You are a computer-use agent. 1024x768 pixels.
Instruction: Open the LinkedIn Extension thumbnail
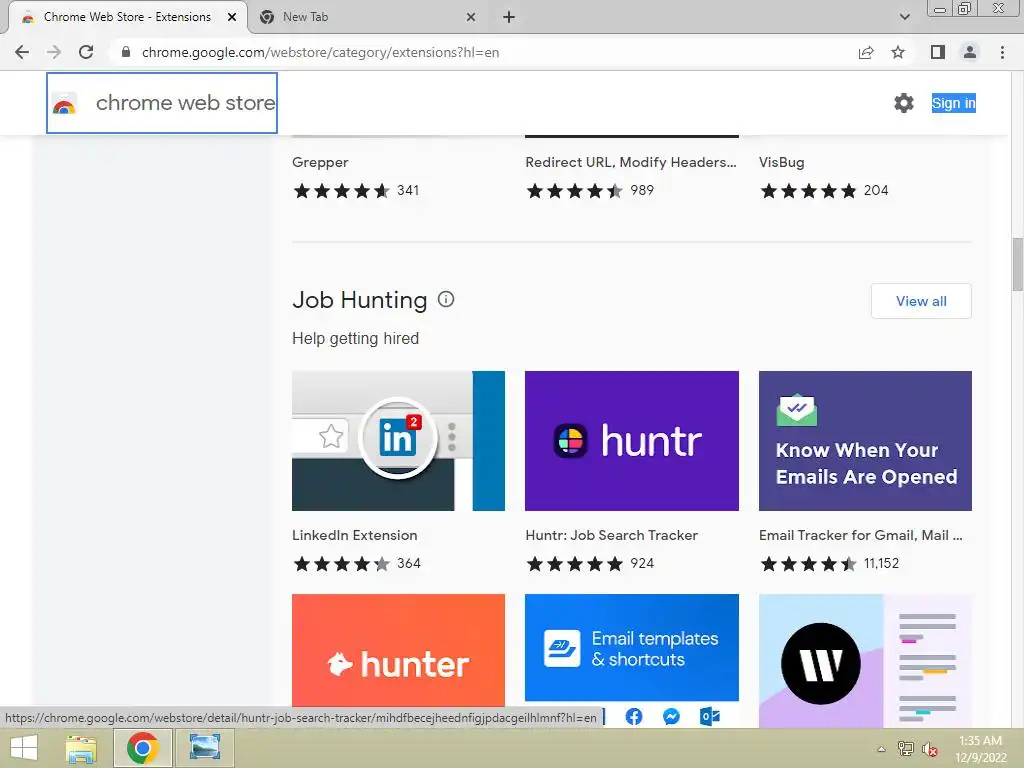398,441
